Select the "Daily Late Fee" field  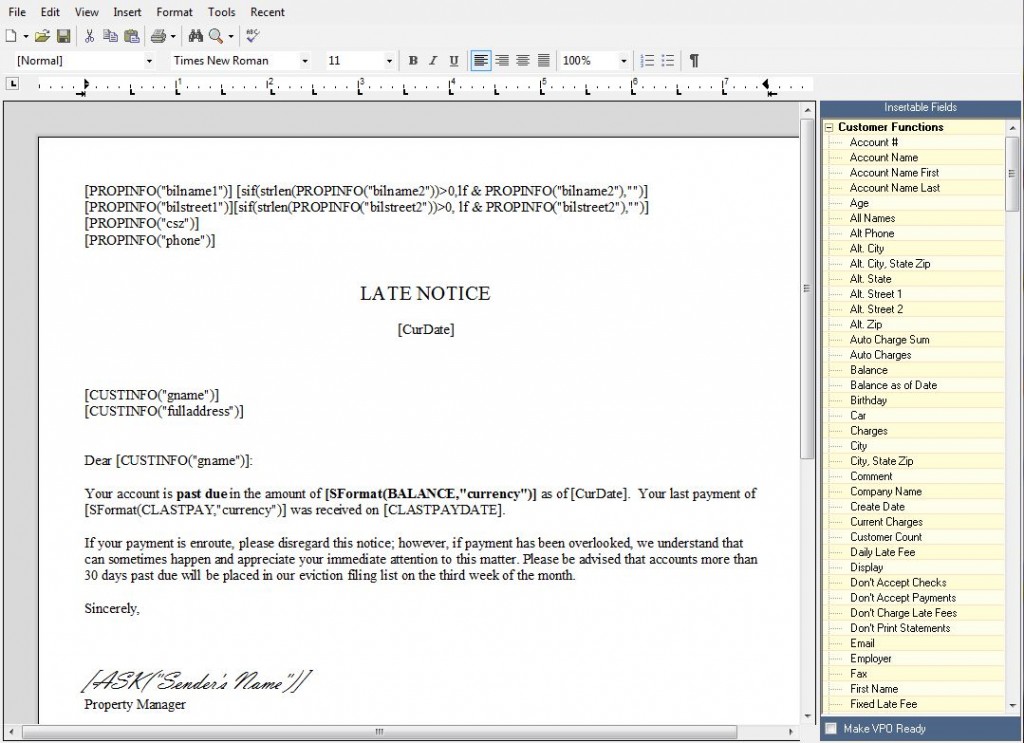point(882,552)
